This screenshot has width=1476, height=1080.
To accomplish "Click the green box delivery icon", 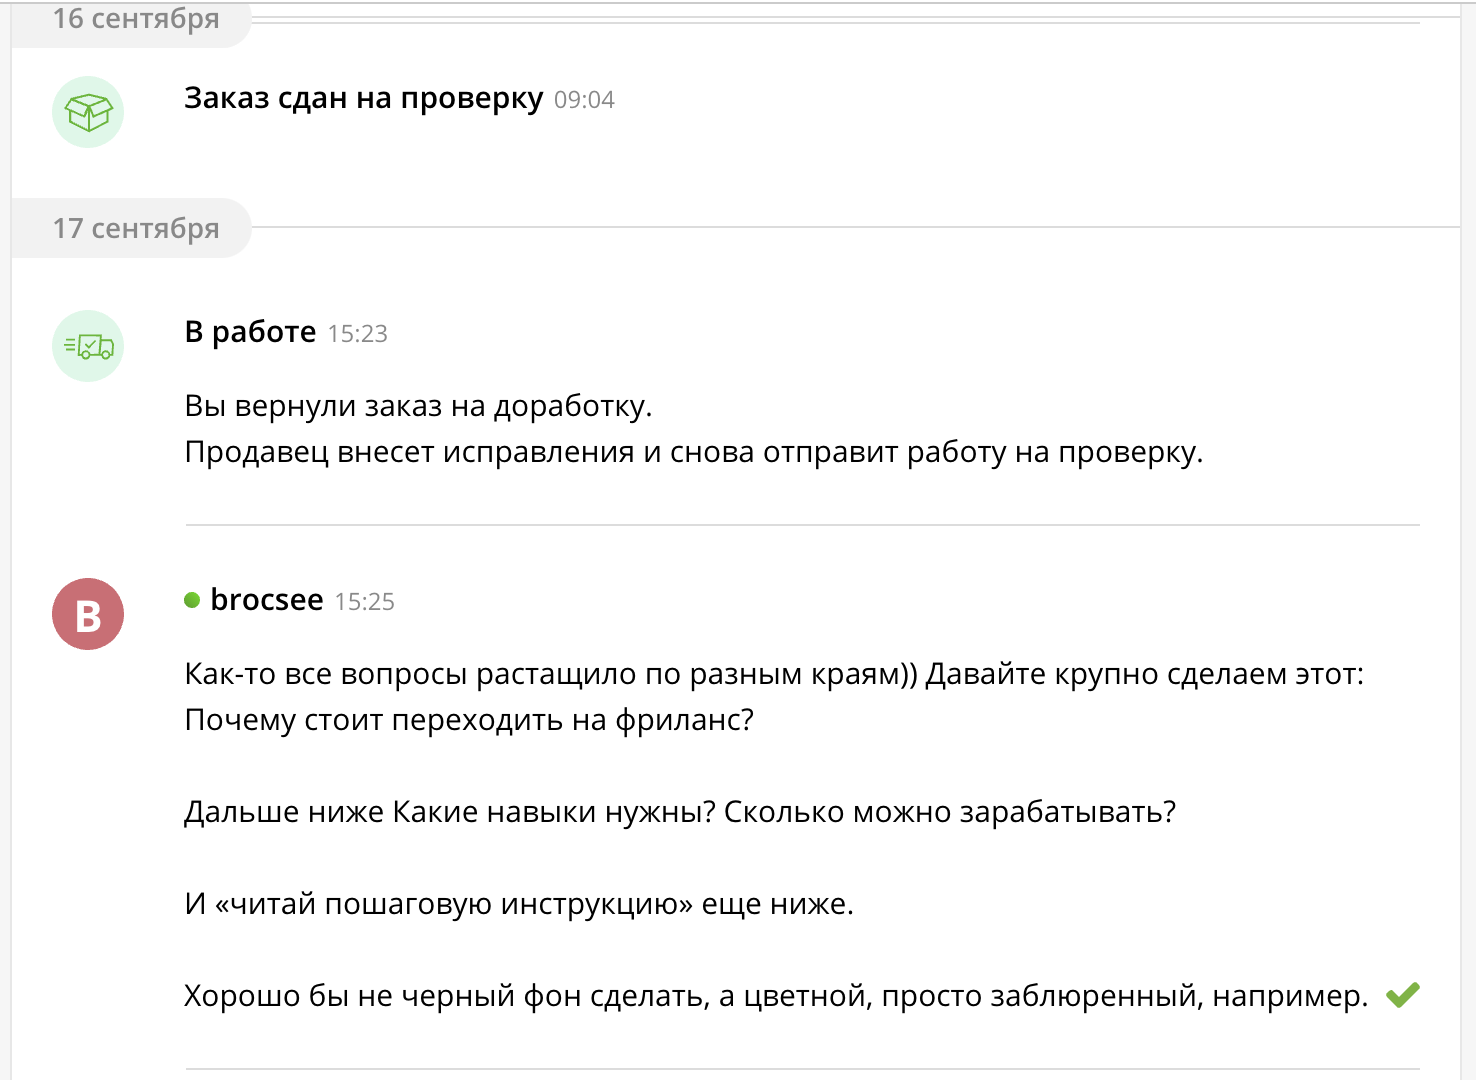I will [x=88, y=112].
